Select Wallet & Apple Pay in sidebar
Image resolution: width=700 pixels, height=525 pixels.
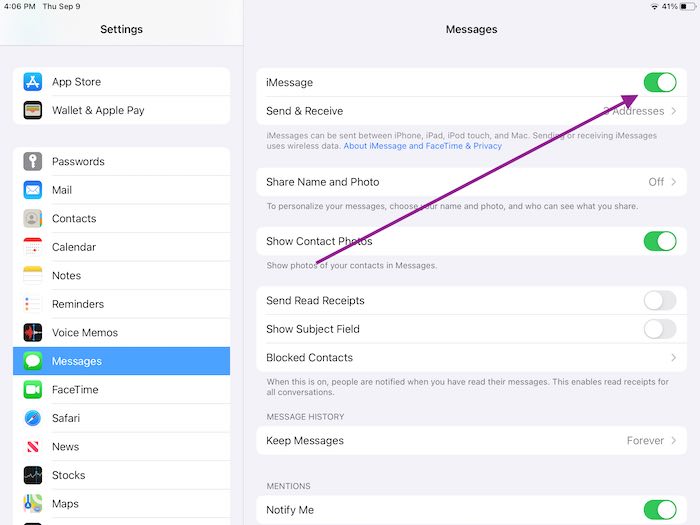tap(121, 110)
